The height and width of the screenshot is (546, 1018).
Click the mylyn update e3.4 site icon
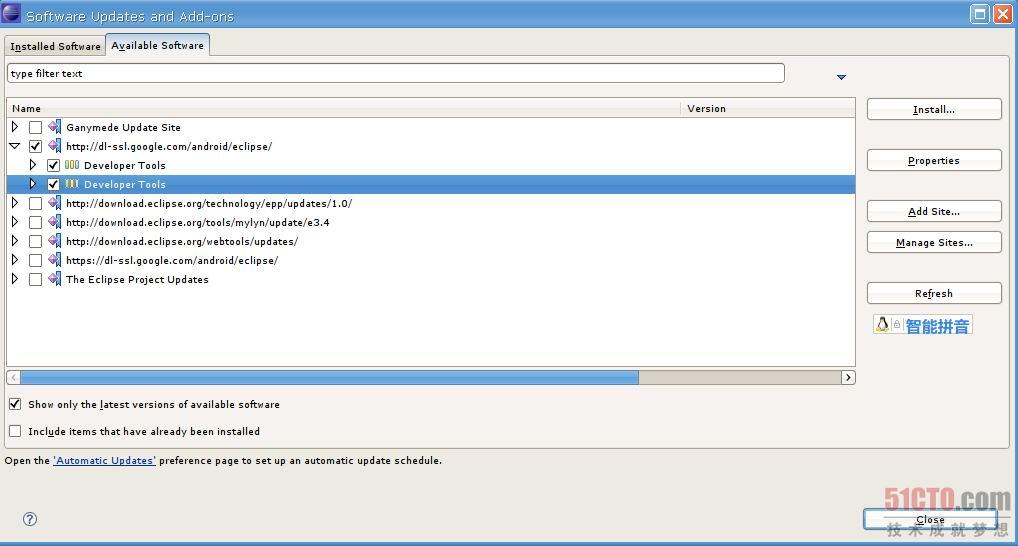click(55, 221)
